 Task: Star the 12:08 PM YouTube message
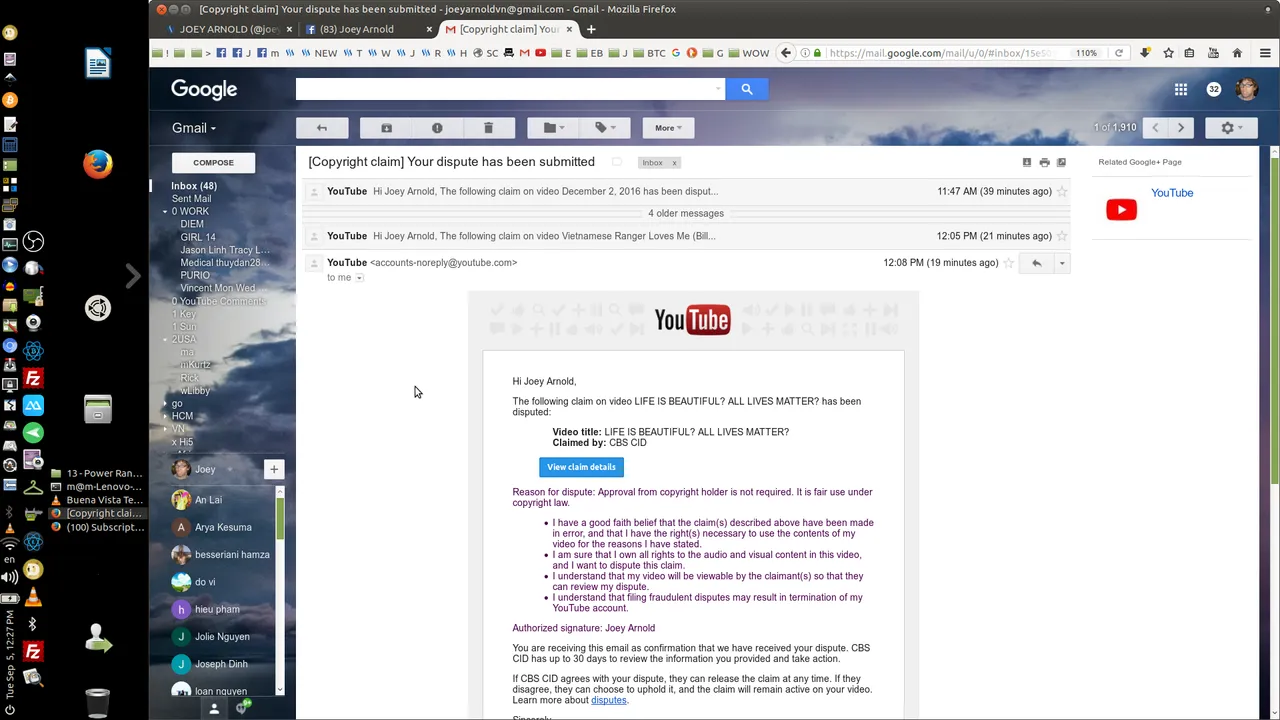(x=1009, y=263)
